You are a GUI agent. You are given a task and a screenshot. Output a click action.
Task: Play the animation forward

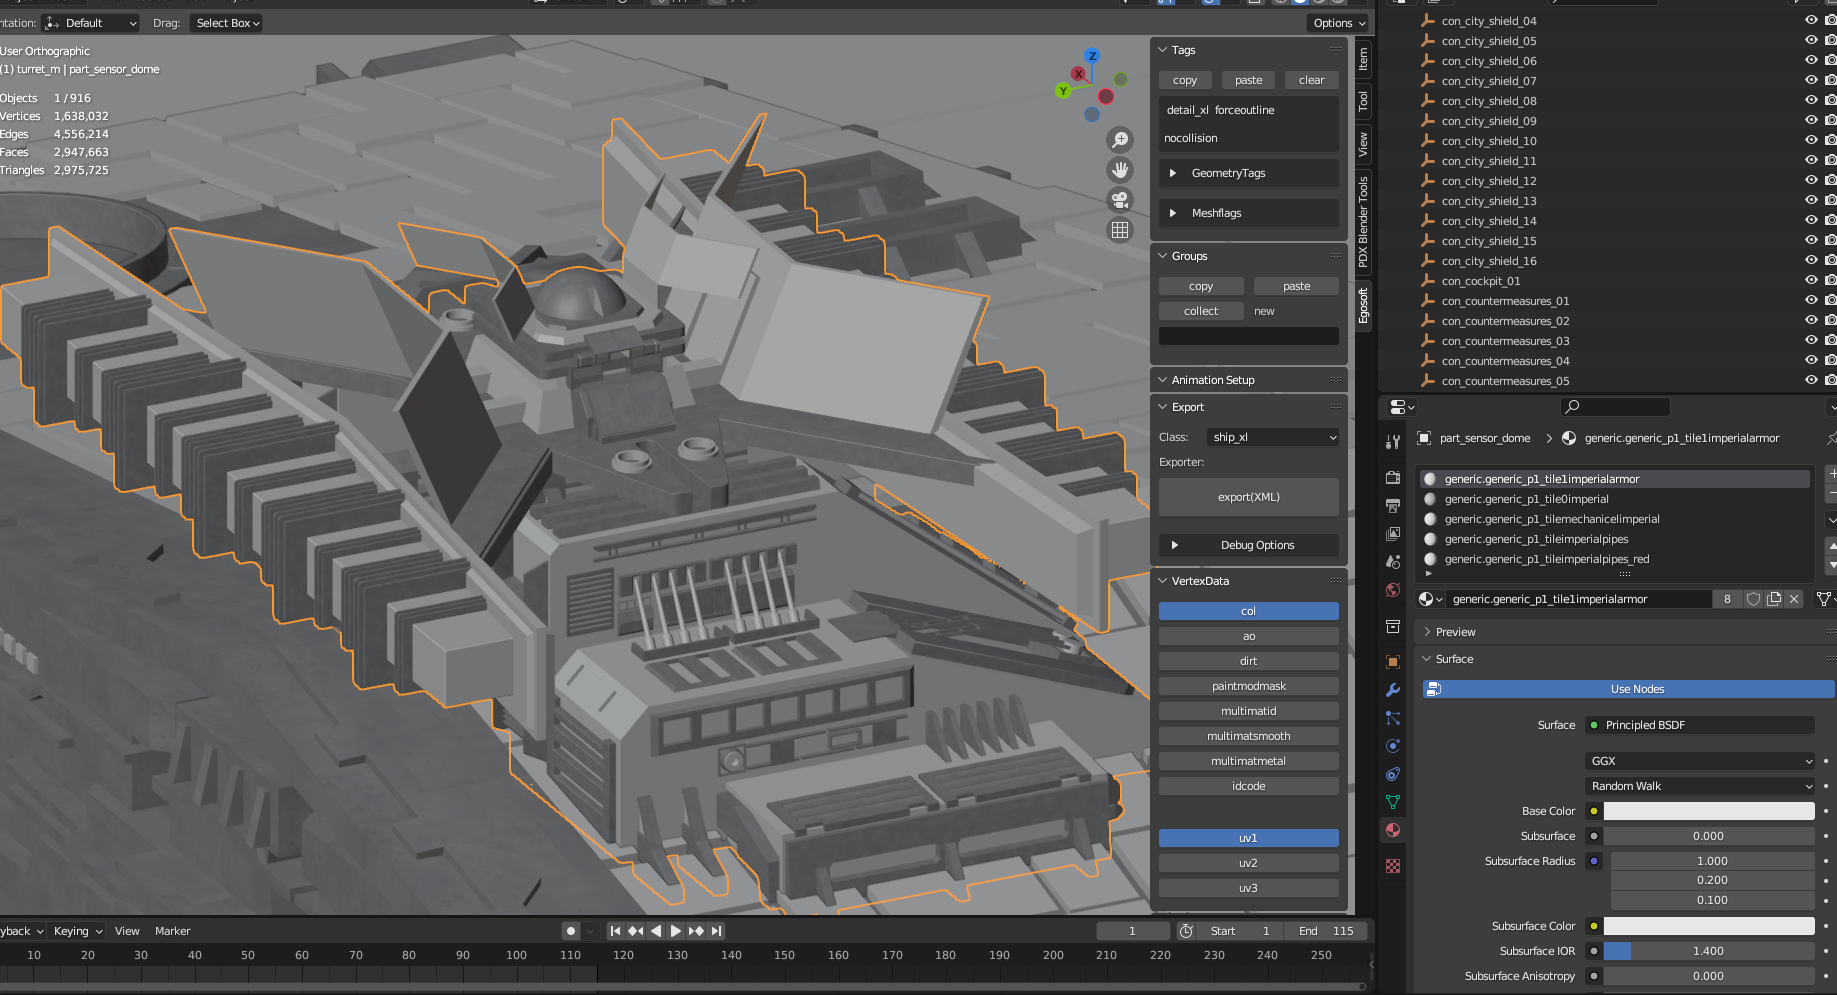676,931
